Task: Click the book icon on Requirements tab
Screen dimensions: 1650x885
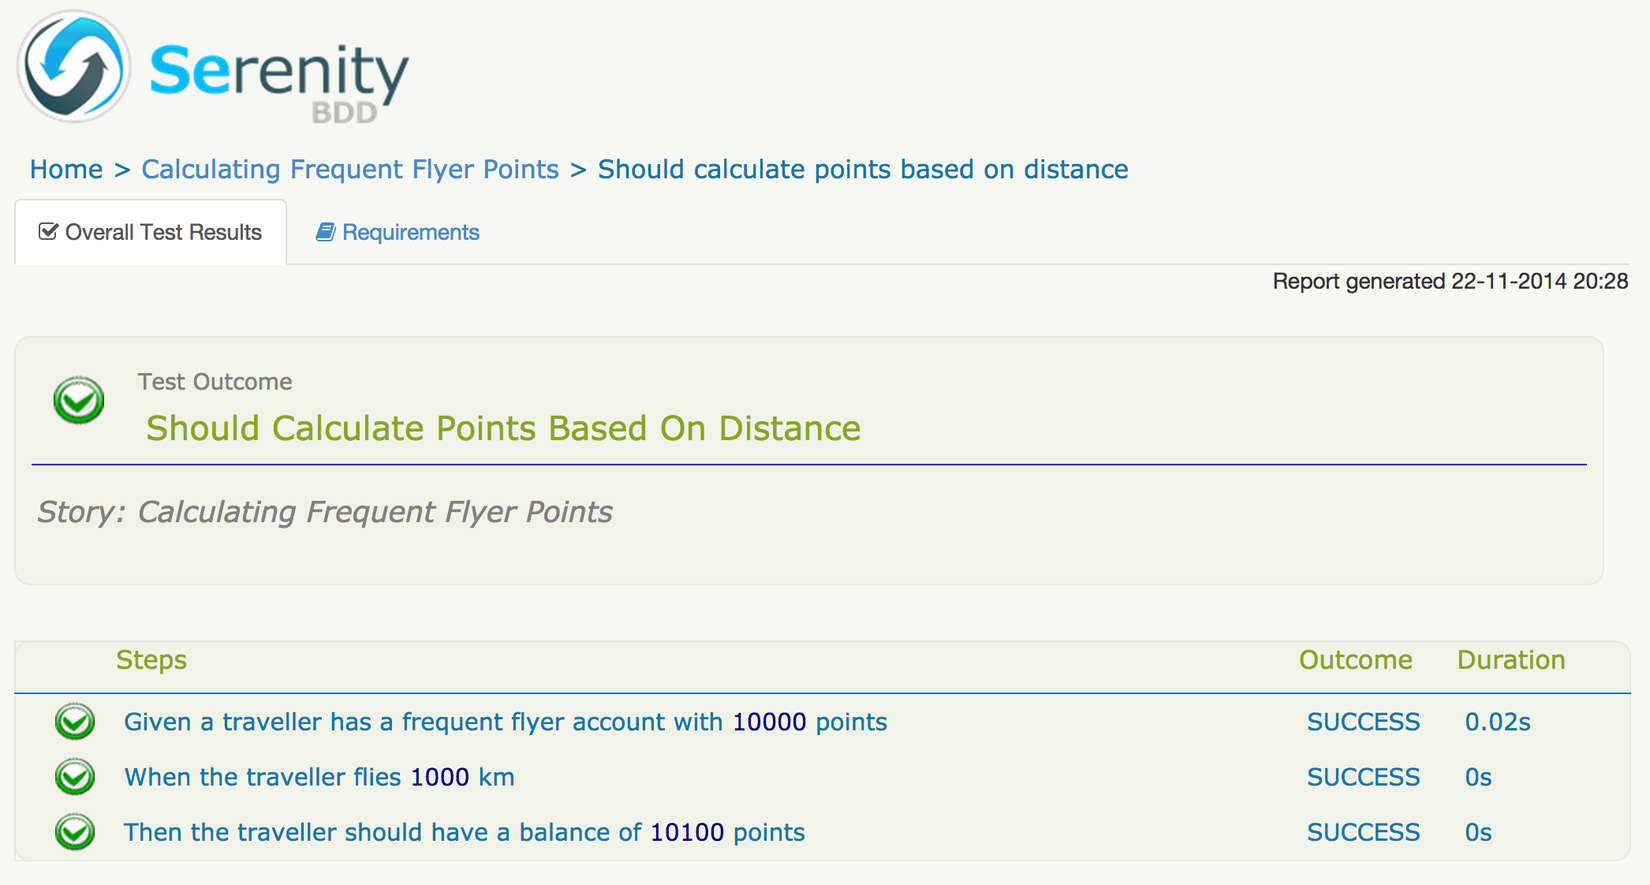Action: [325, 232]
